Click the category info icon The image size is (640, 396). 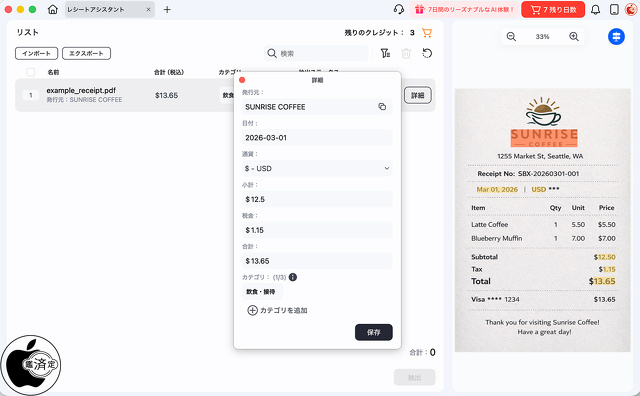pos(293,277)
